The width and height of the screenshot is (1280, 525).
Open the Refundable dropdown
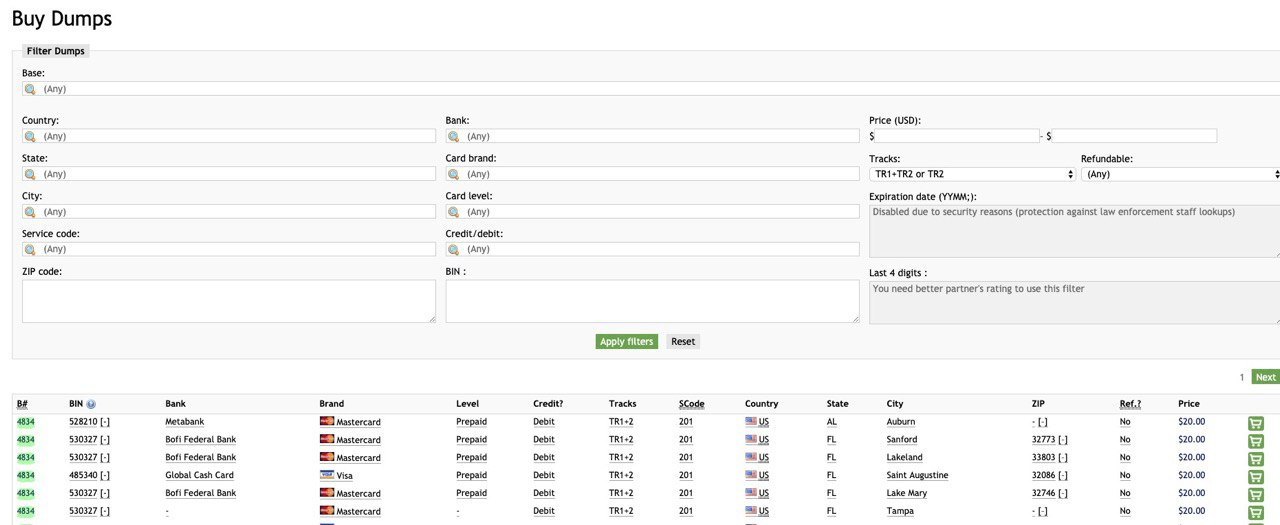point(1180,174)
